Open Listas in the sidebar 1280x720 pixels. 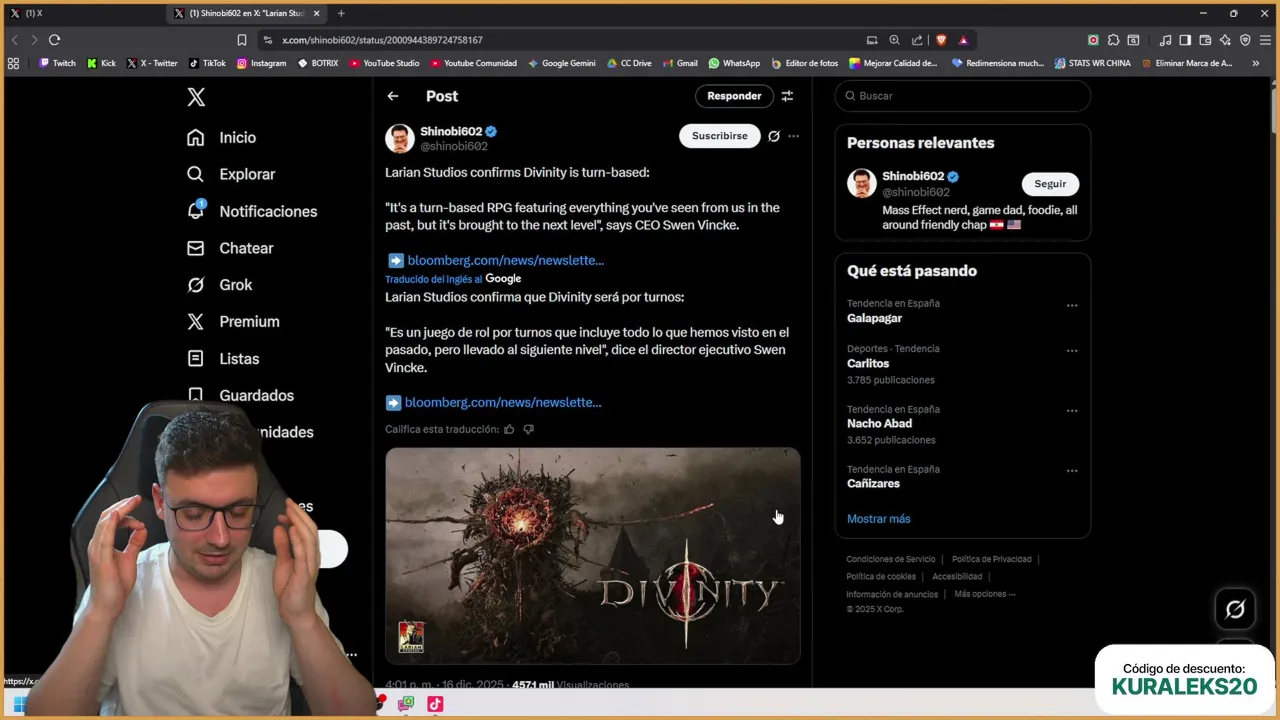pyautogui.click(x=223, y=359)
